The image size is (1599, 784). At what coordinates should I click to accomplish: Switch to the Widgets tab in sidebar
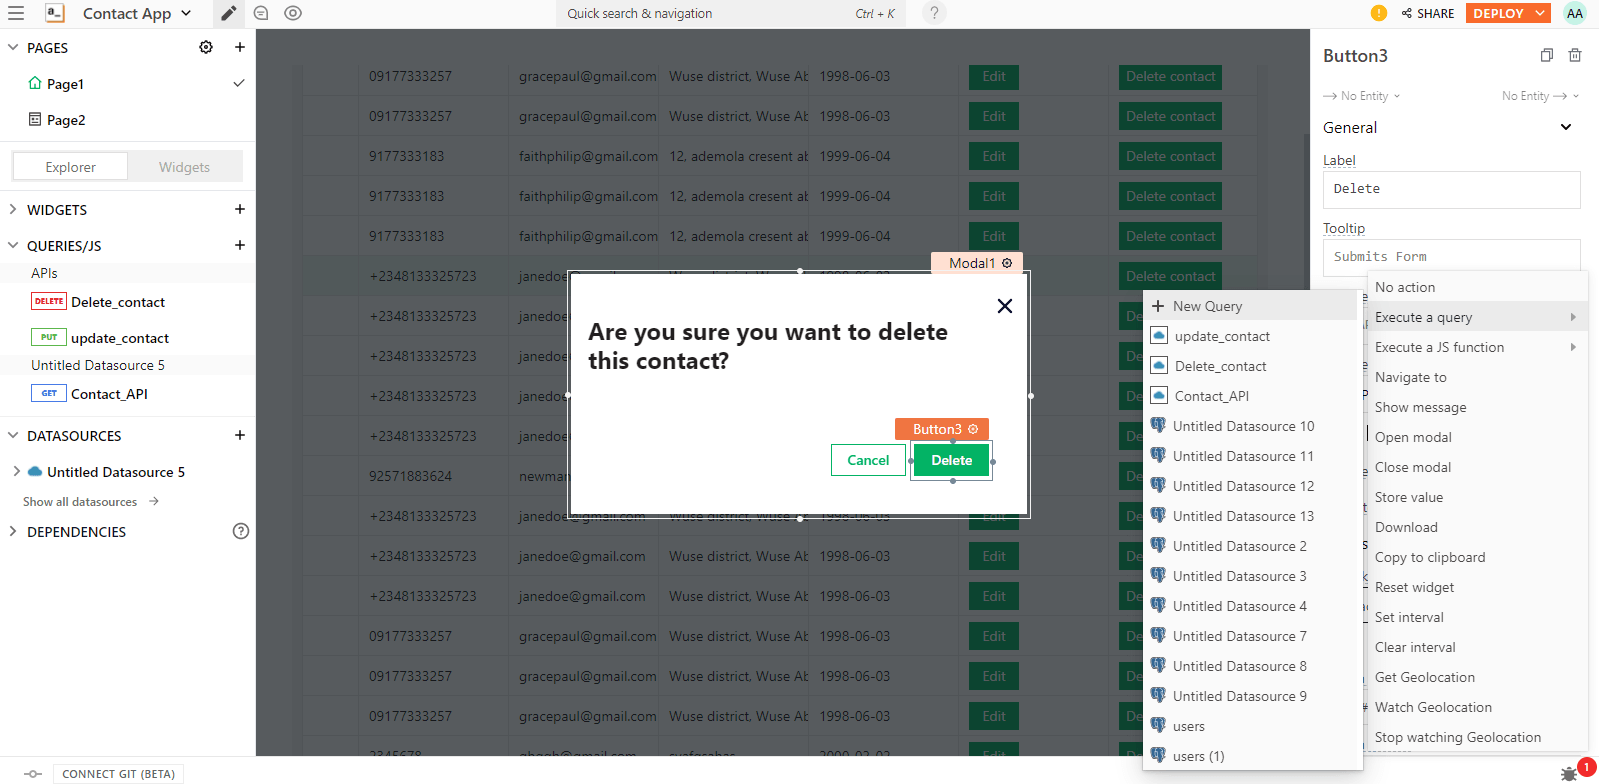pos(184,167)
